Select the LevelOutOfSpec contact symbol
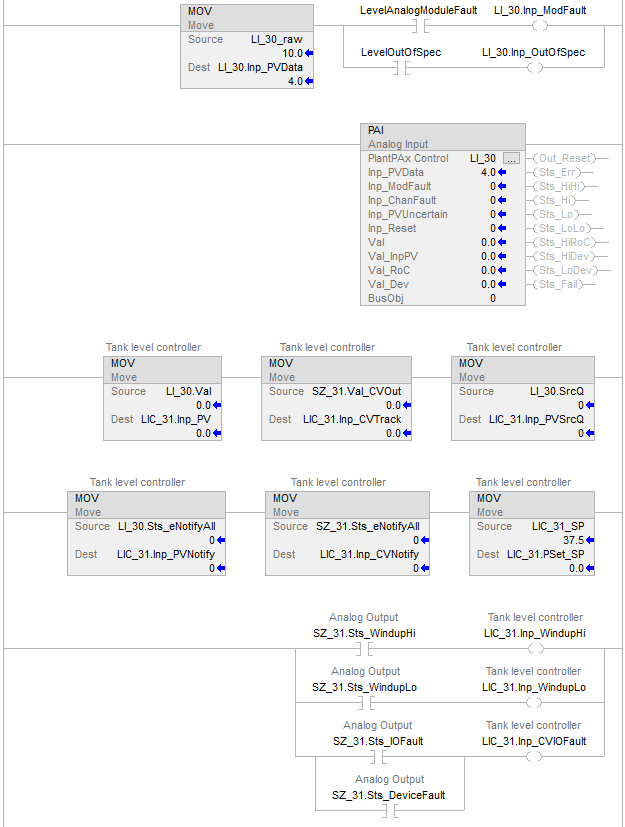This screenshot has height=827, width=625. coord(400,68)
